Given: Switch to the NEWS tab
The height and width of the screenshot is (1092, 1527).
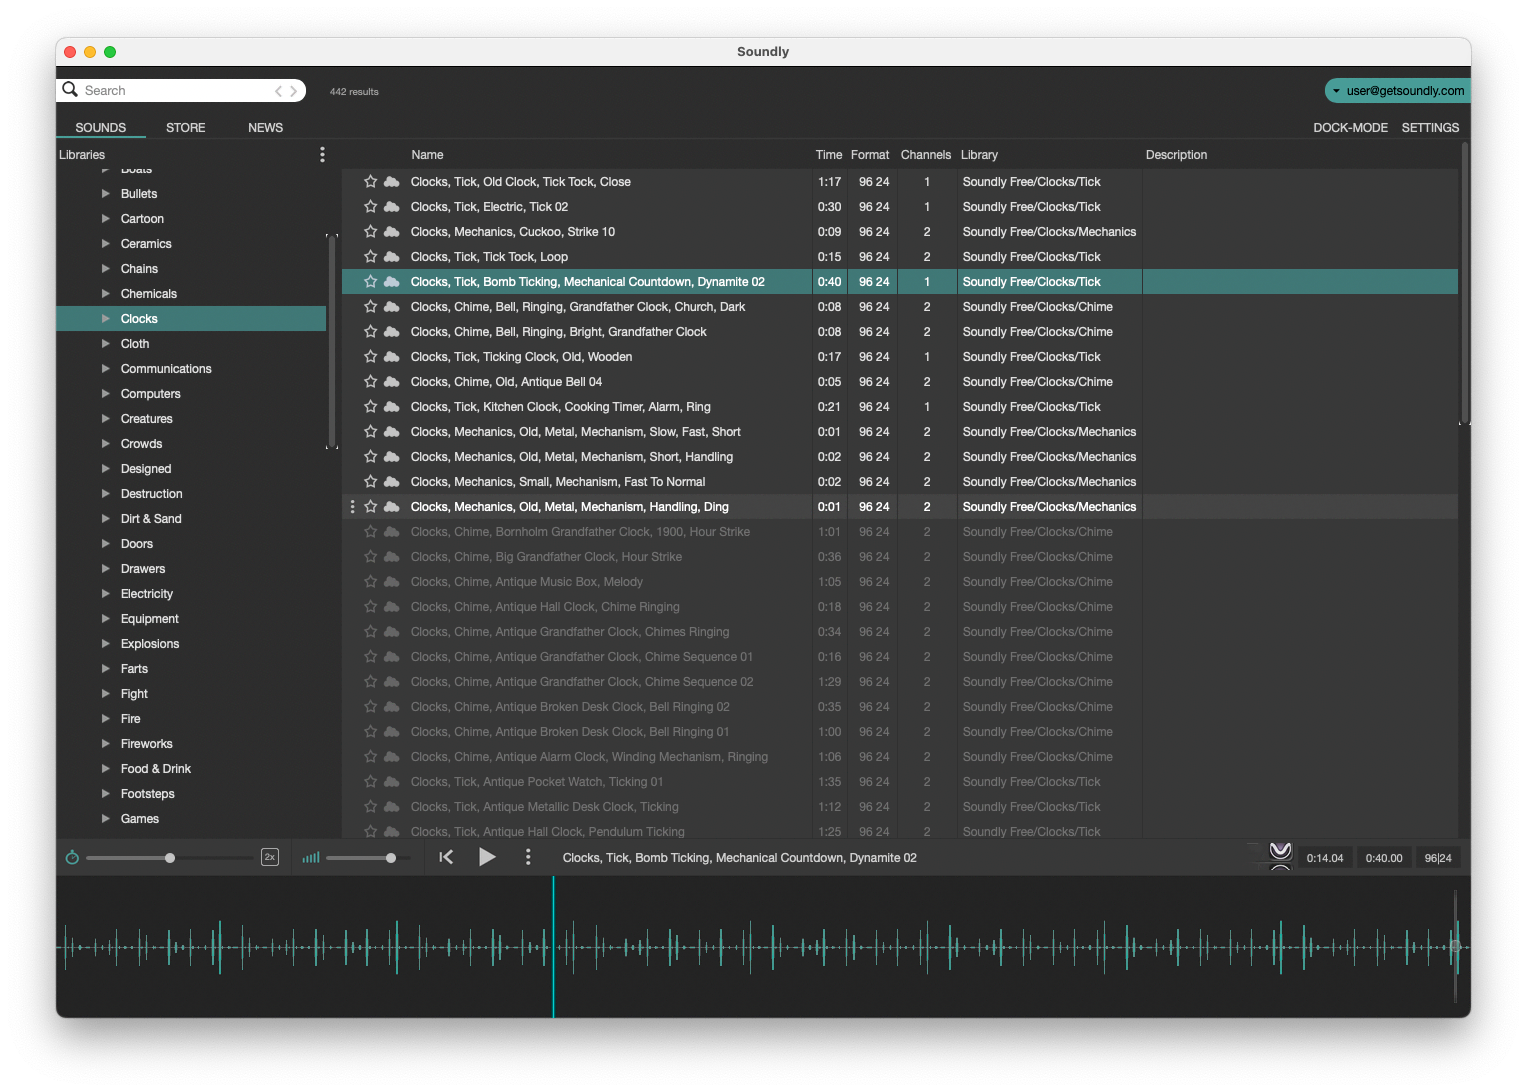Looking at the screenshot, I should (x=266, y=128).
